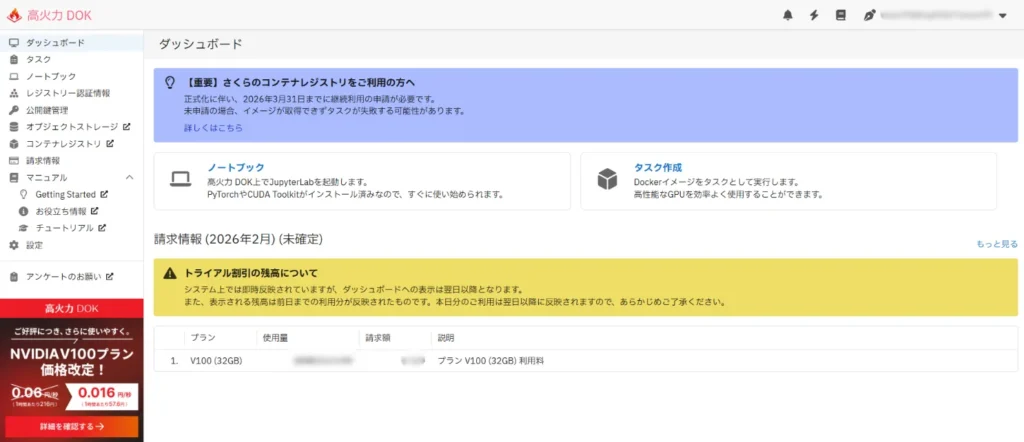The image size is (1024, 442).
Task: Click the key icon for 公開鍵管理
Action: (14, 110)
